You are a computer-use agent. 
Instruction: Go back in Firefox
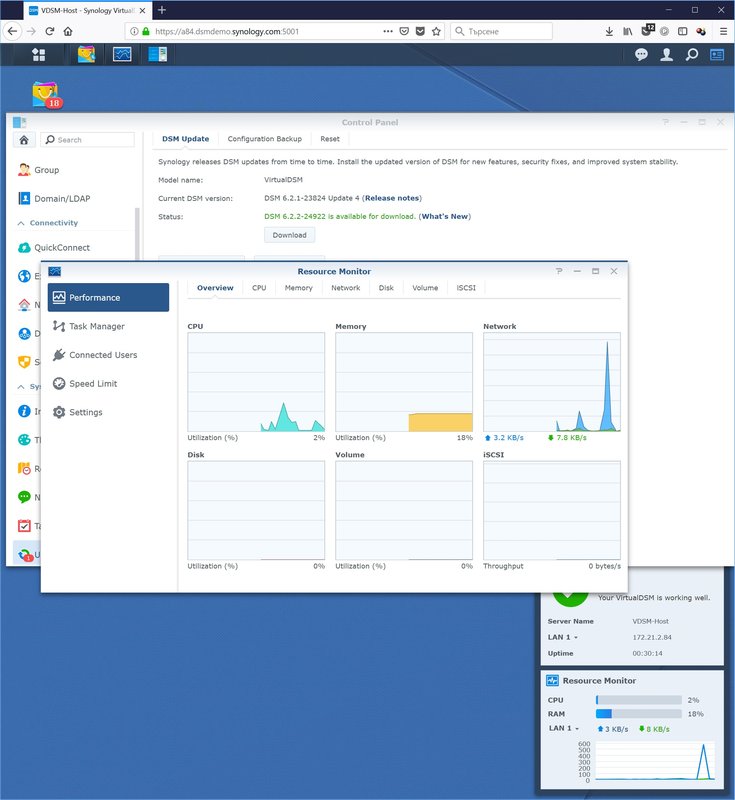point(12,31)
